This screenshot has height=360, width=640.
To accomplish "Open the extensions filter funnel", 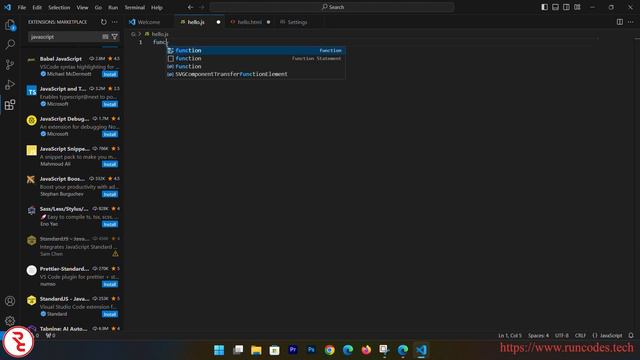I will (115, 37).
